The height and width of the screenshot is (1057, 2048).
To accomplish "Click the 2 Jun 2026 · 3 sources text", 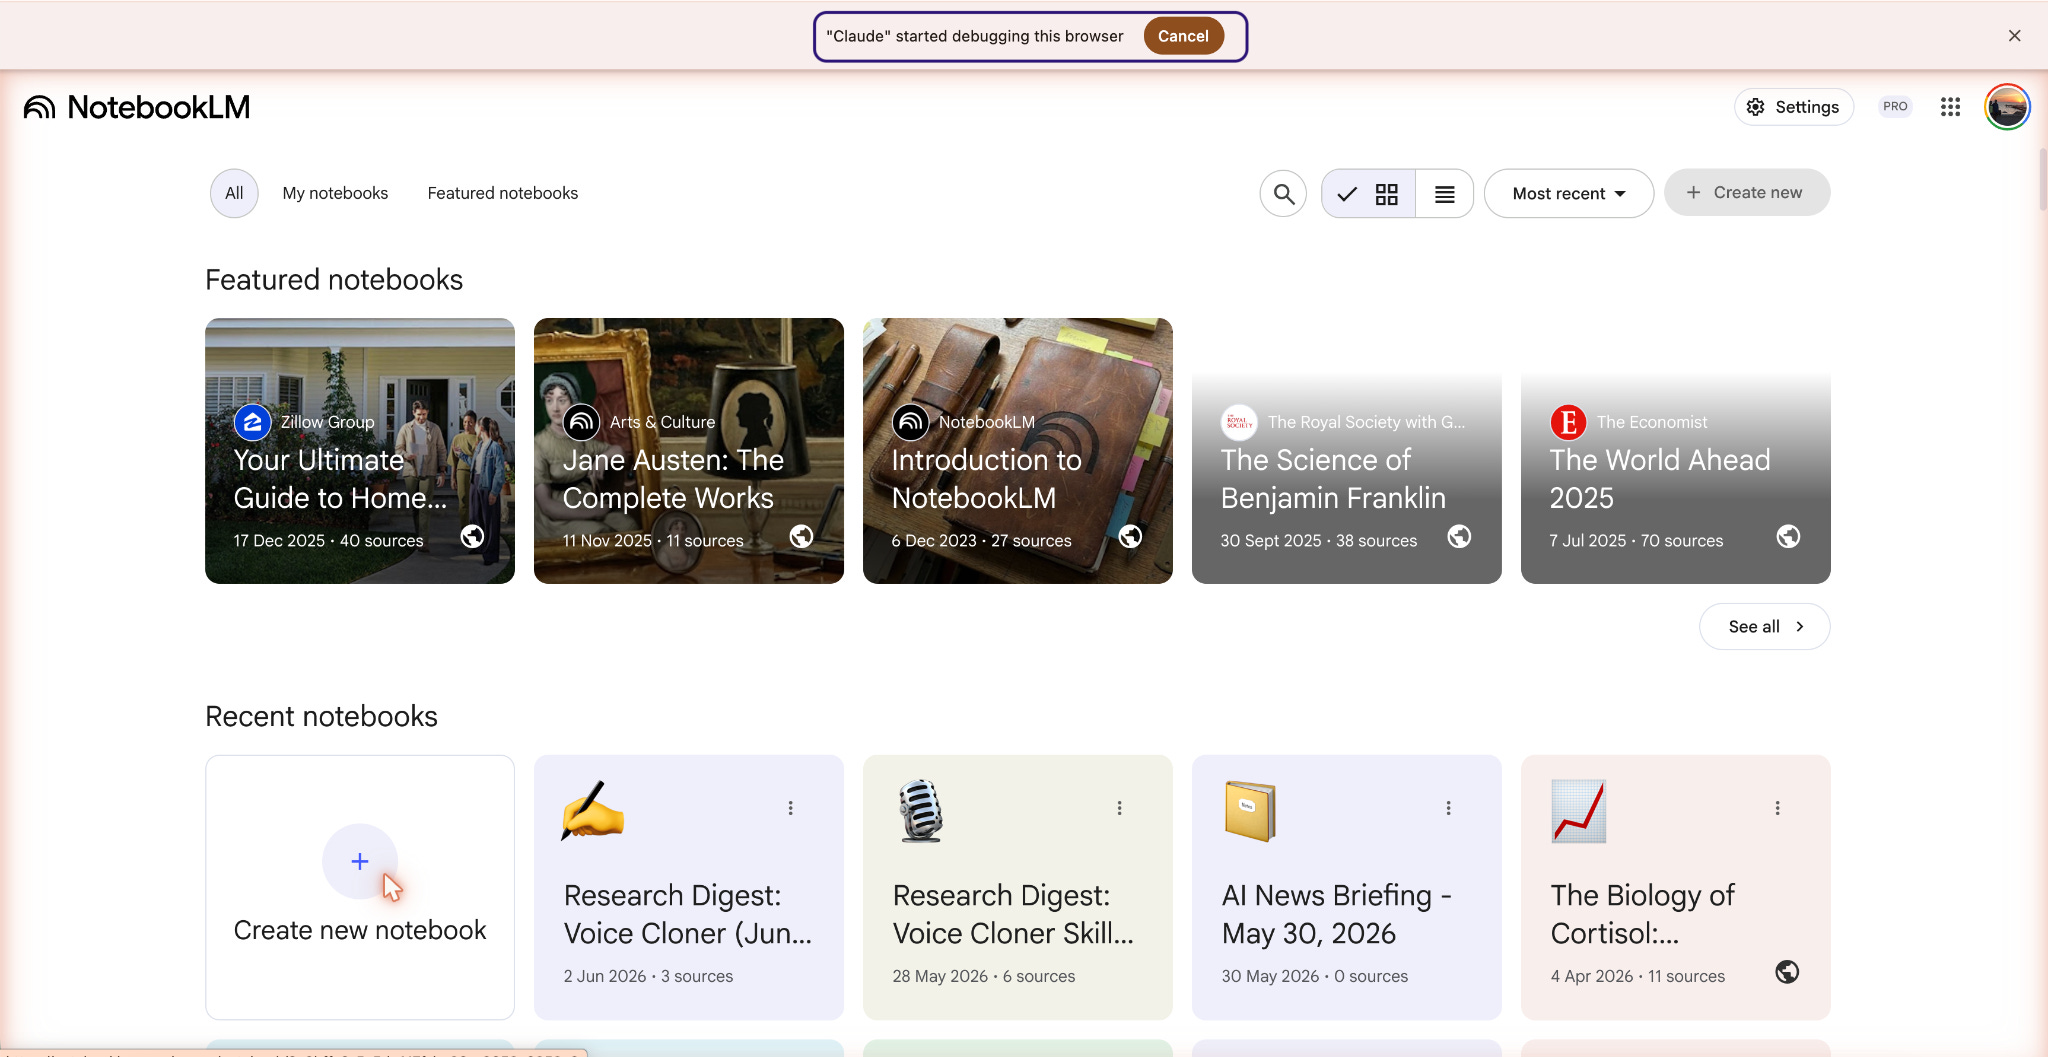I will pyautogui.click(x=648, y=976).
